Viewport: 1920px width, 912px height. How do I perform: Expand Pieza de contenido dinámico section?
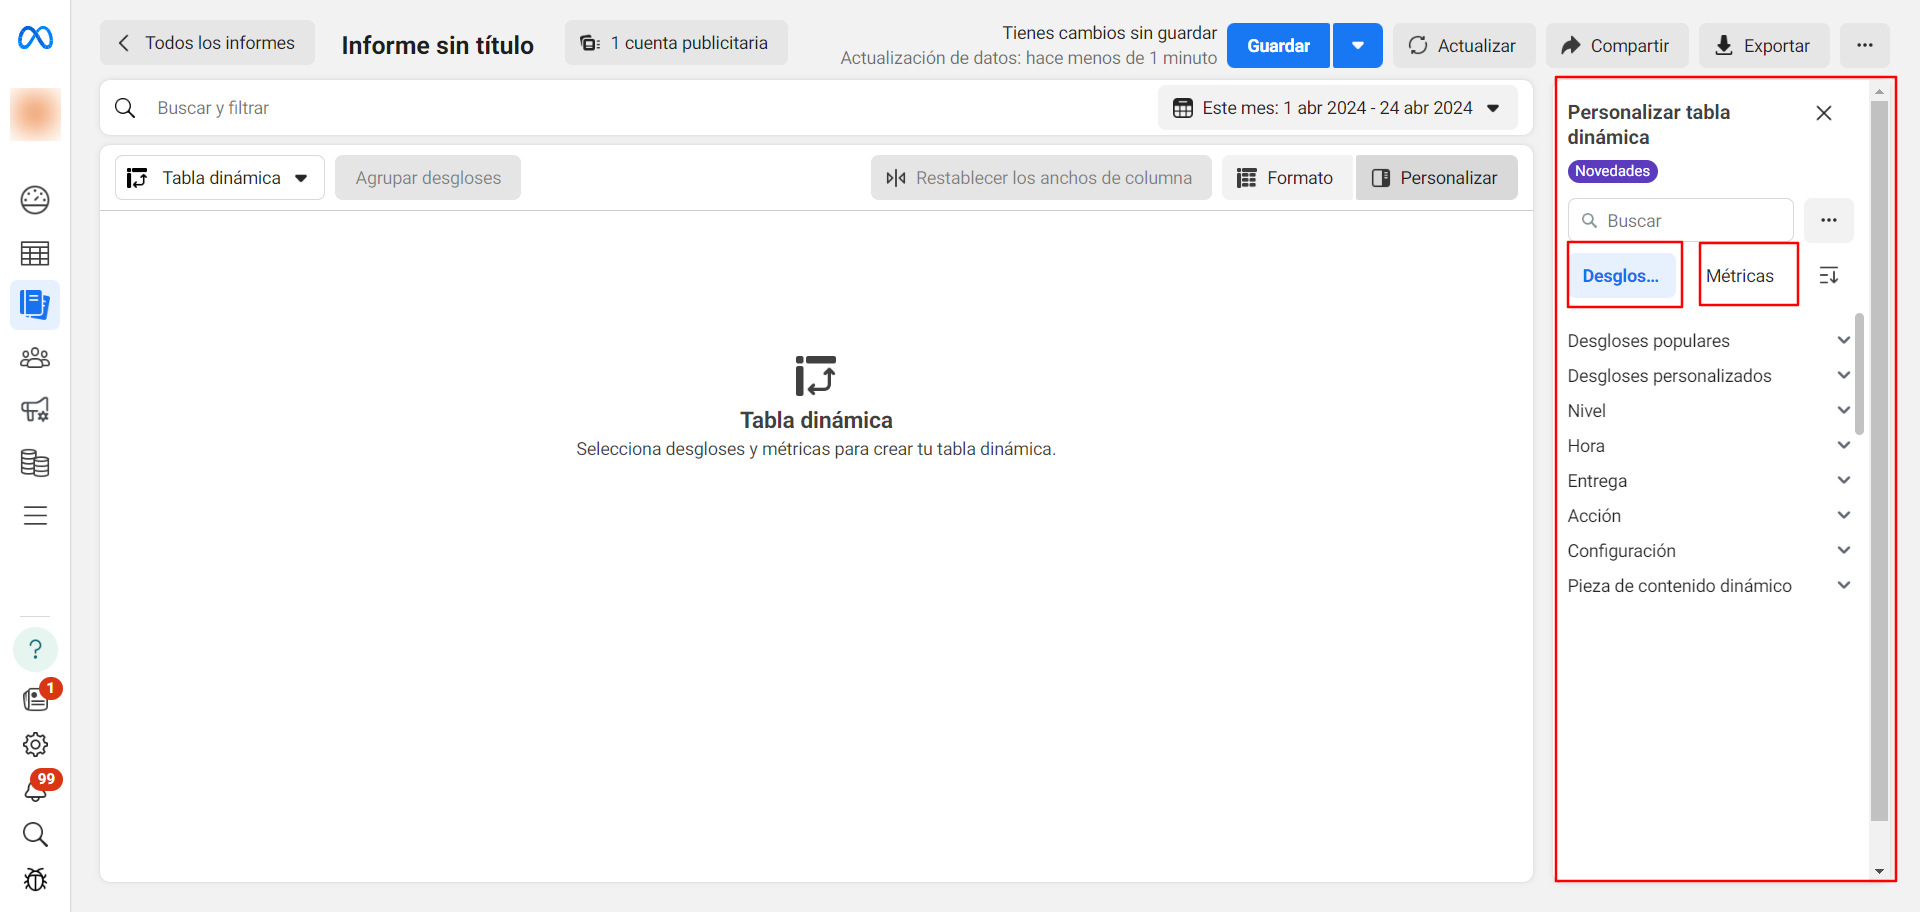[x=1709, y=586]
